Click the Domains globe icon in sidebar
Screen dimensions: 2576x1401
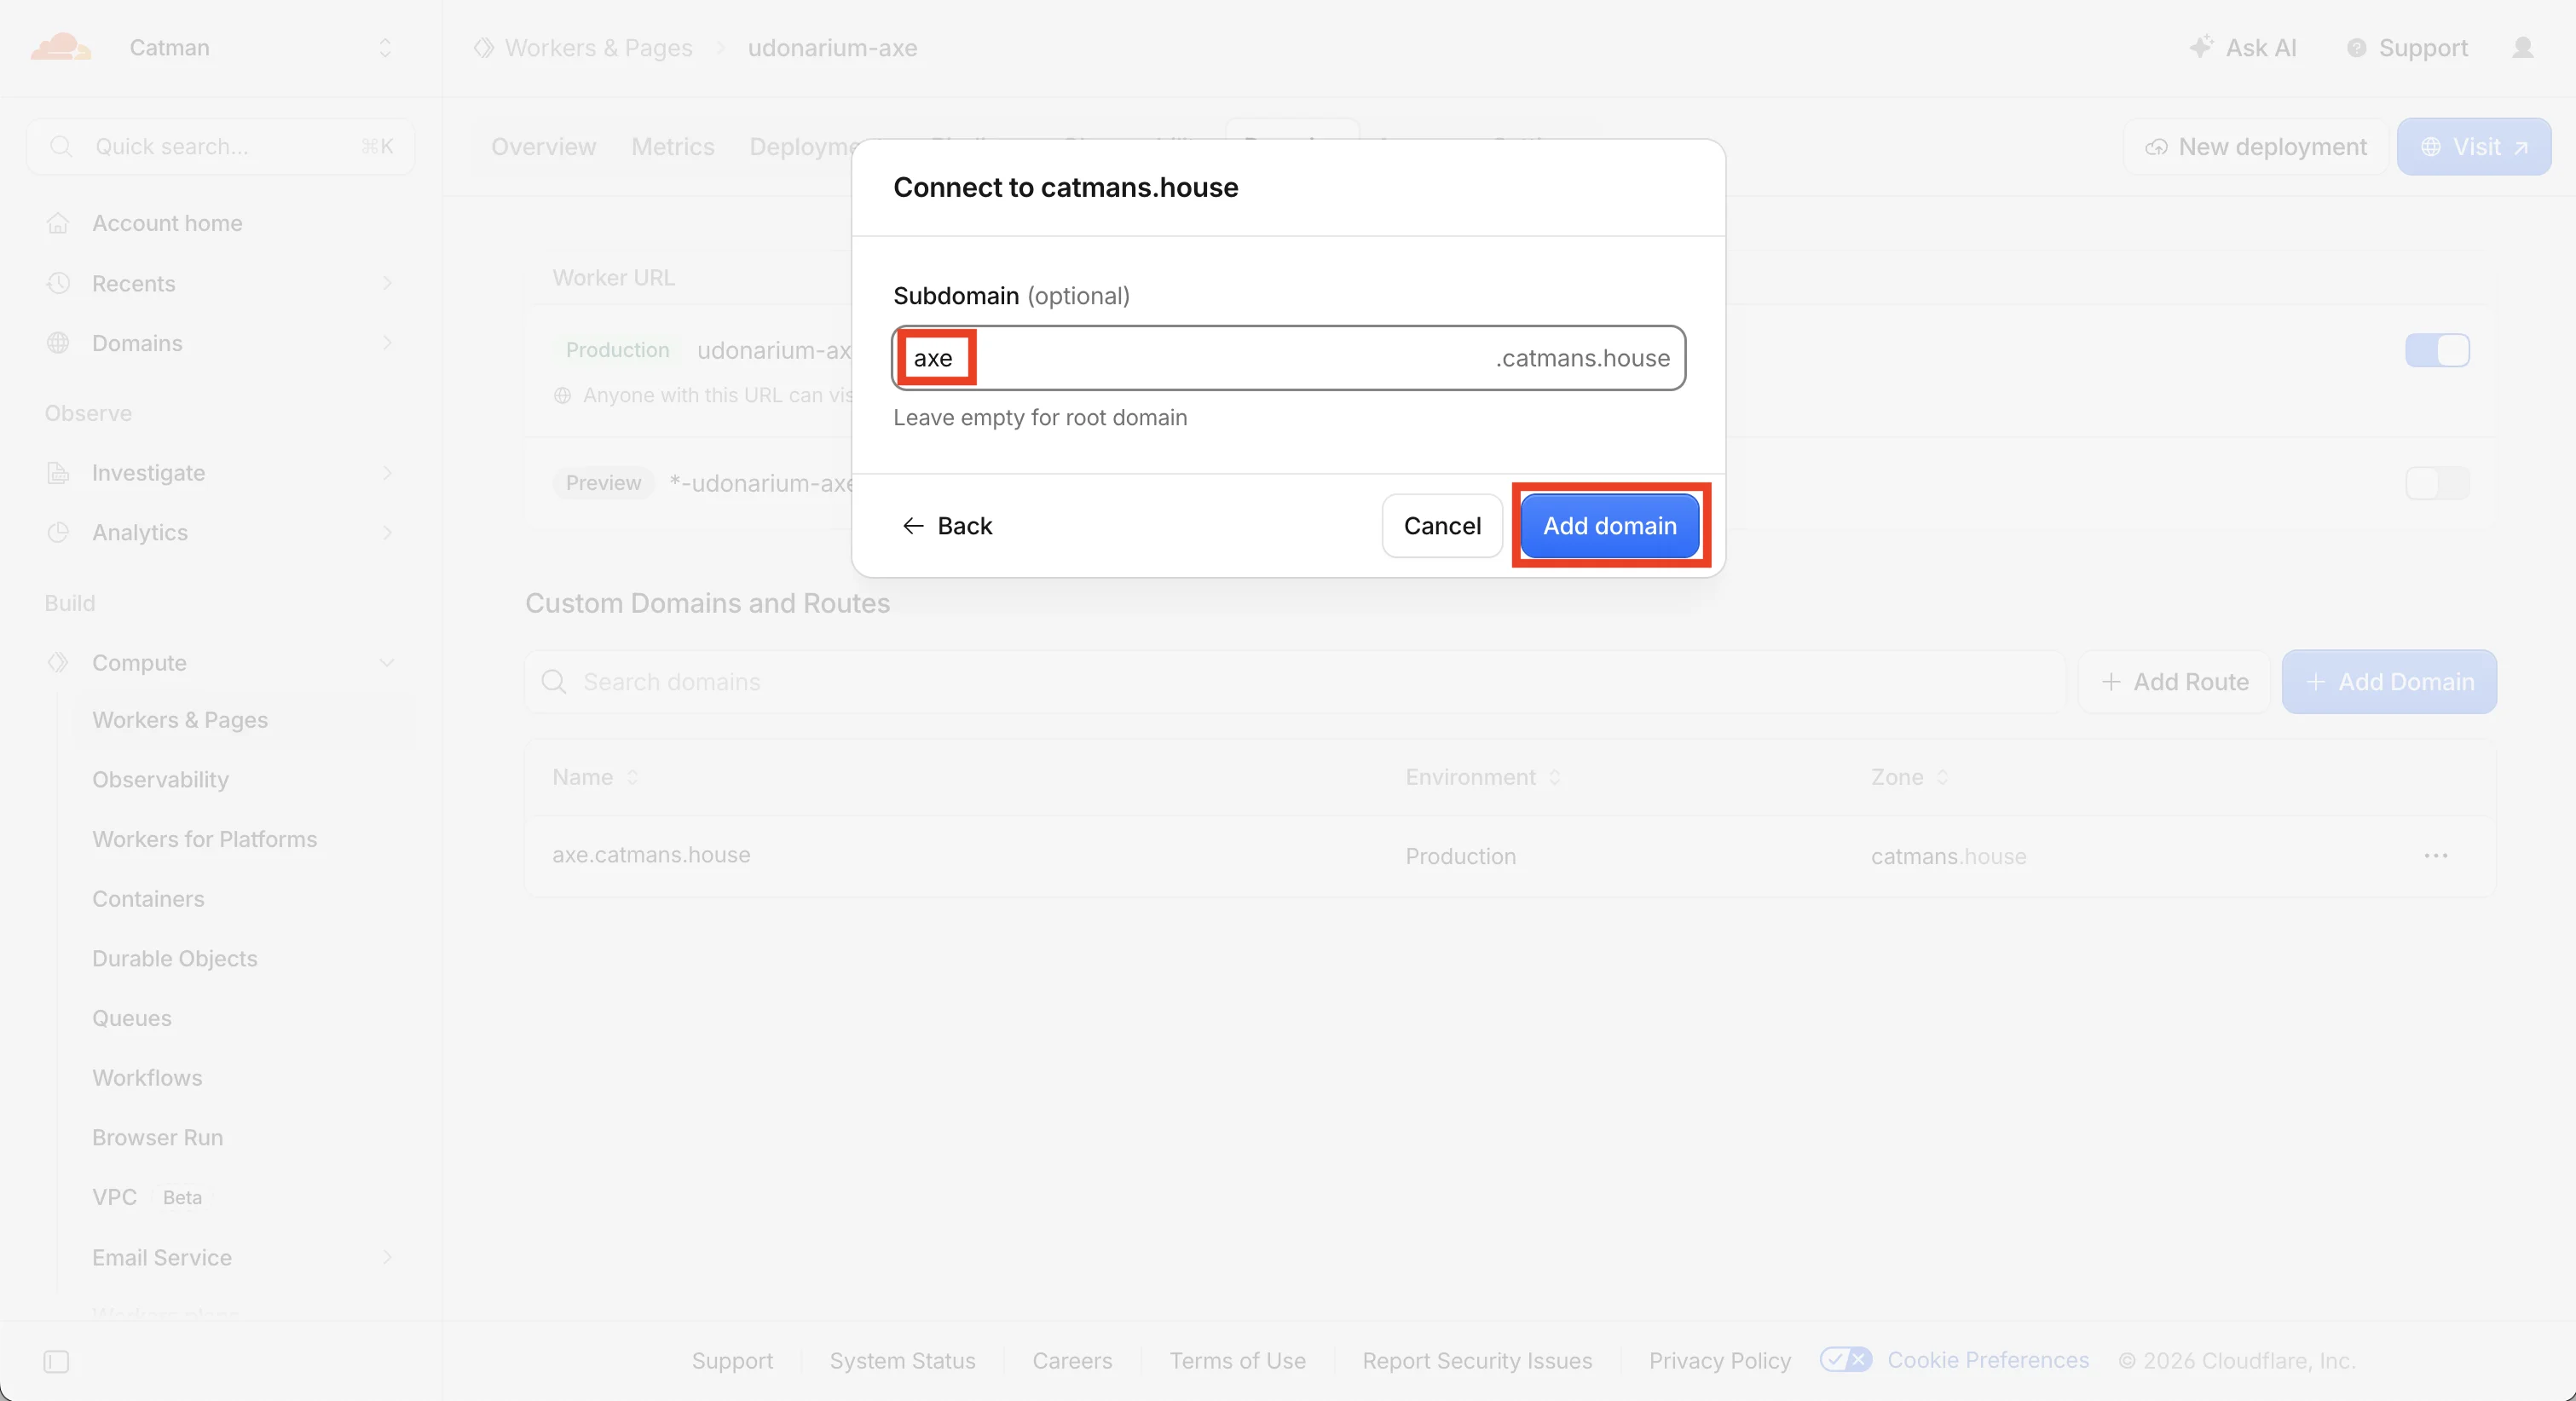58,343
